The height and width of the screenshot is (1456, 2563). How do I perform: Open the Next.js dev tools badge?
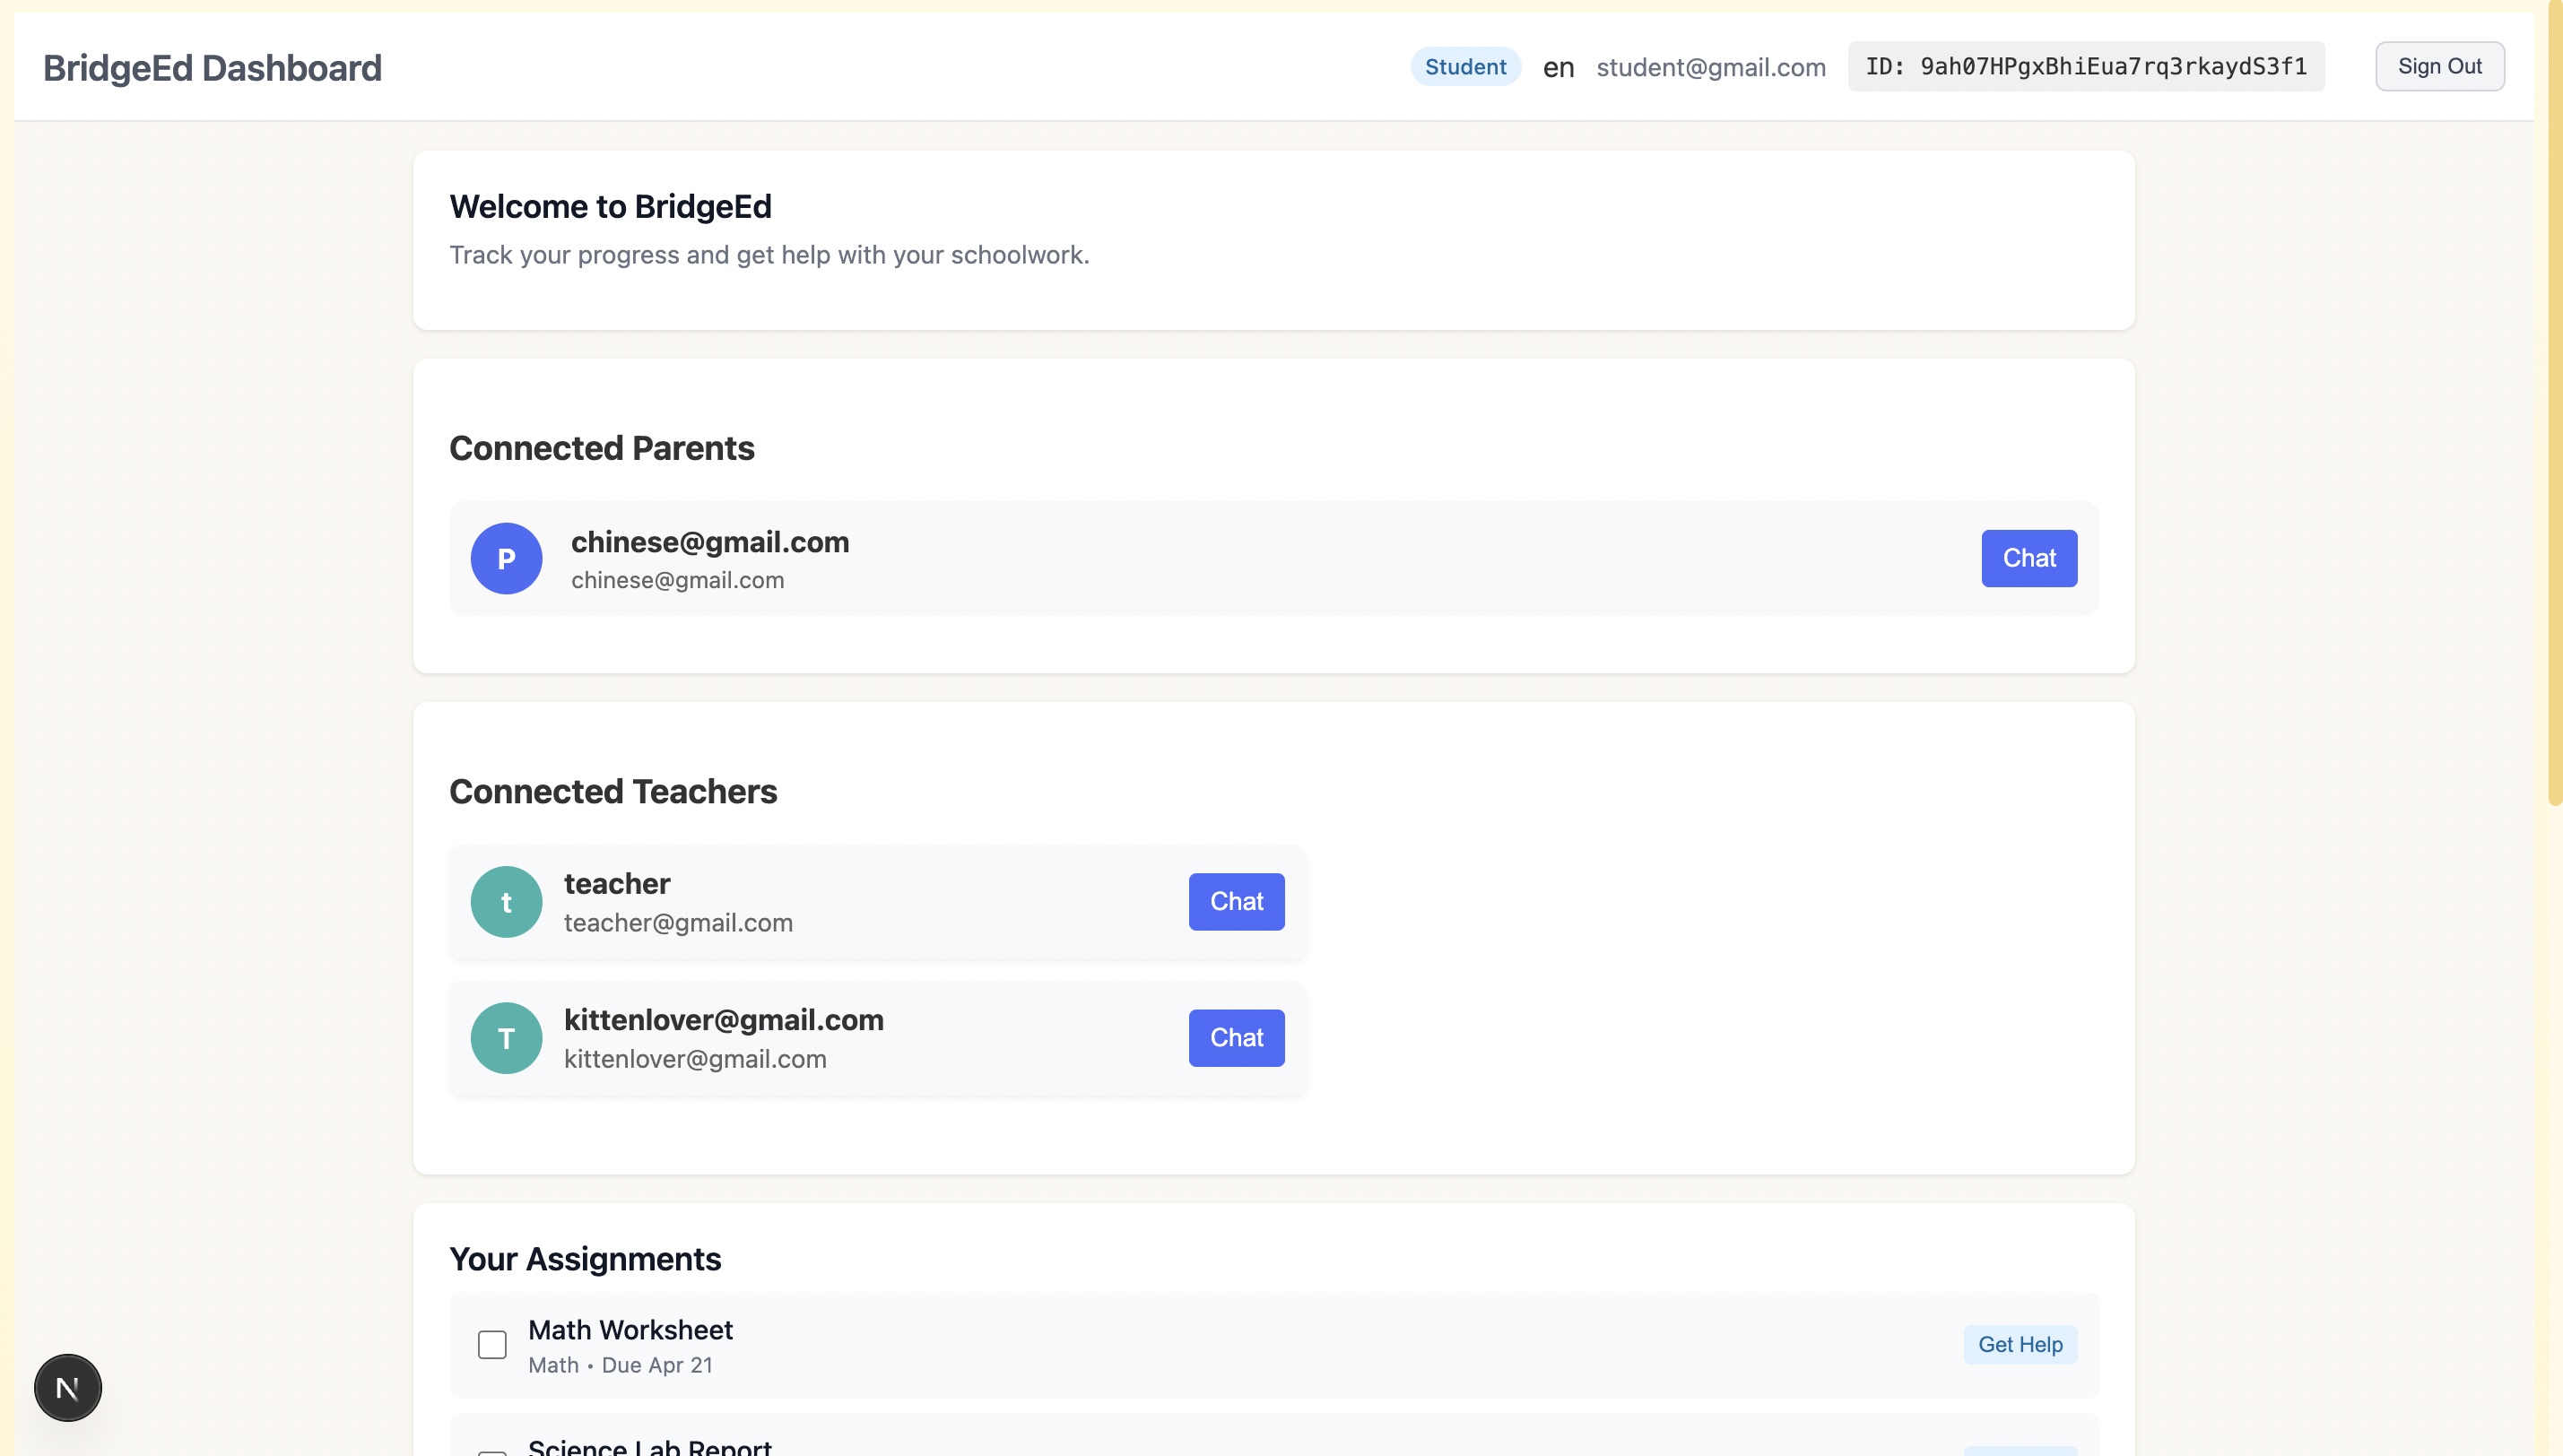click(68, 1387)
